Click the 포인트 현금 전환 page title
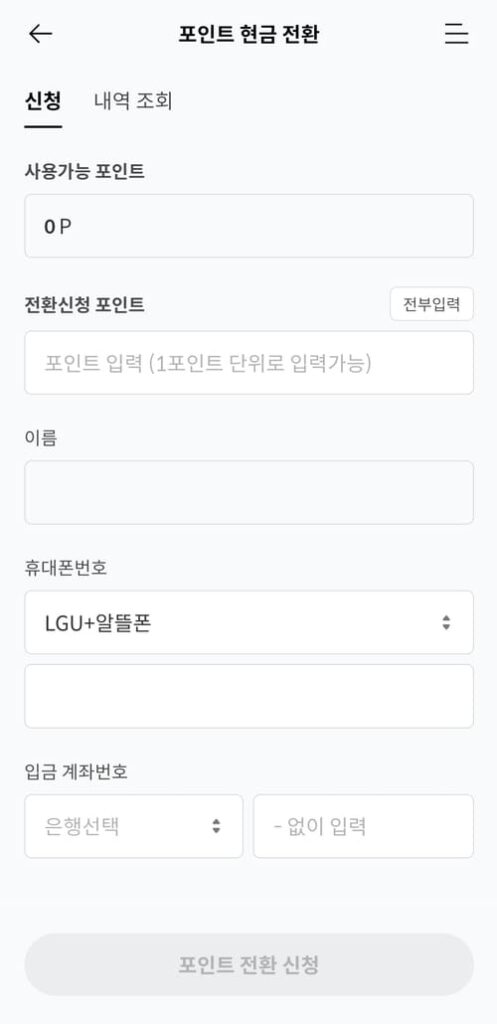The image size is (497, 1024). coord(249,34)
